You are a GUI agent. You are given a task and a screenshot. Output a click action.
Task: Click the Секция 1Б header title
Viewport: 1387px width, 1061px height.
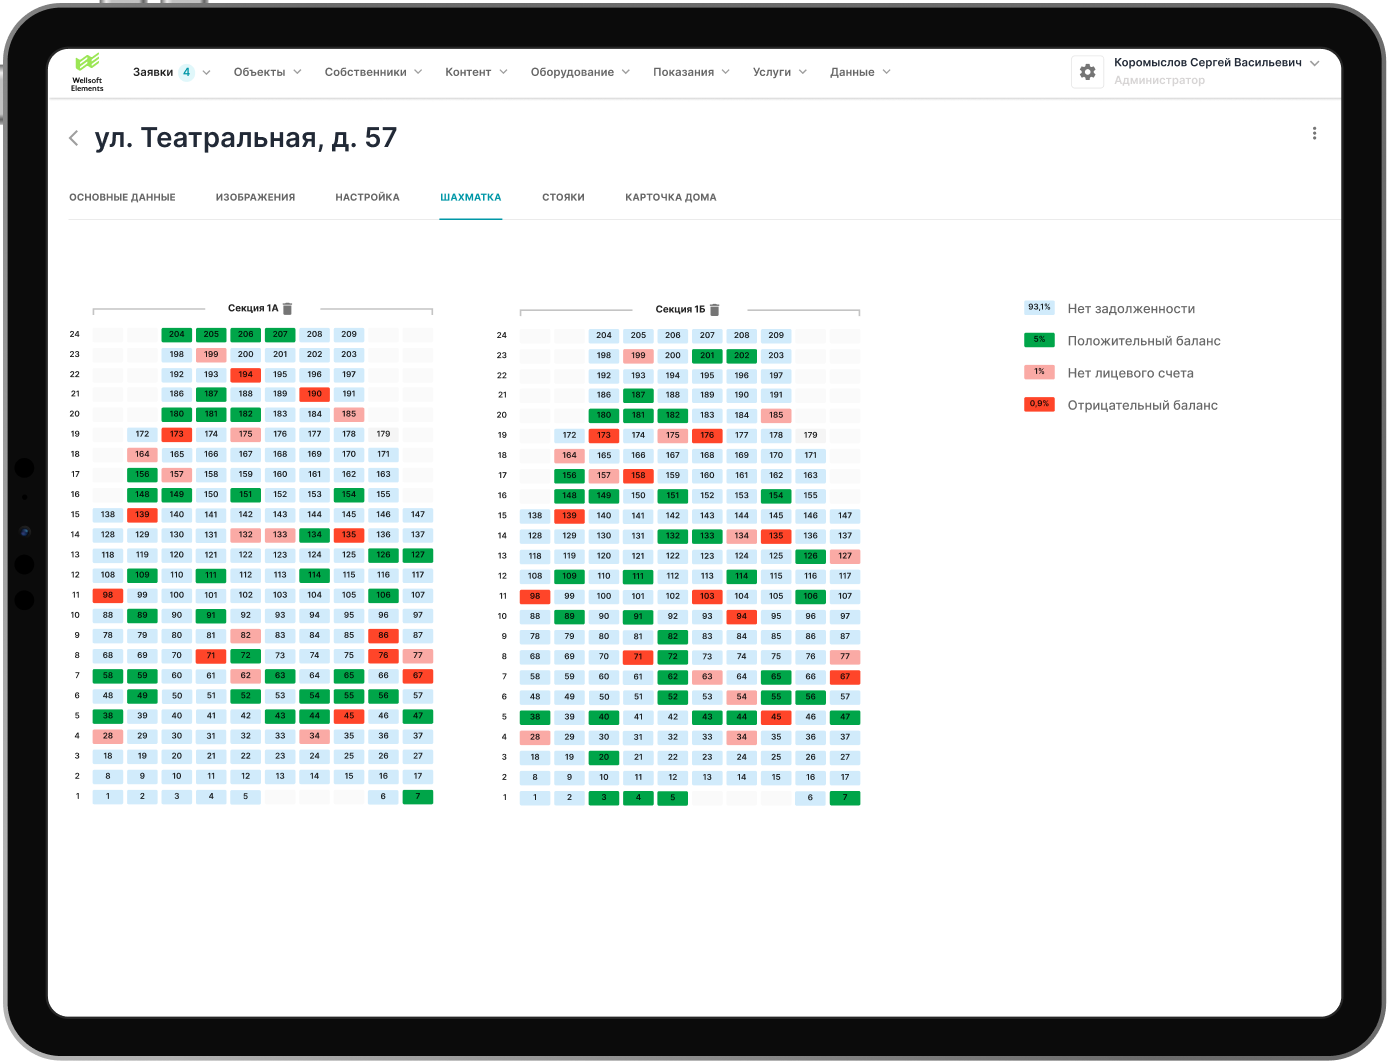pyautogui.click(x=680, y=310)
